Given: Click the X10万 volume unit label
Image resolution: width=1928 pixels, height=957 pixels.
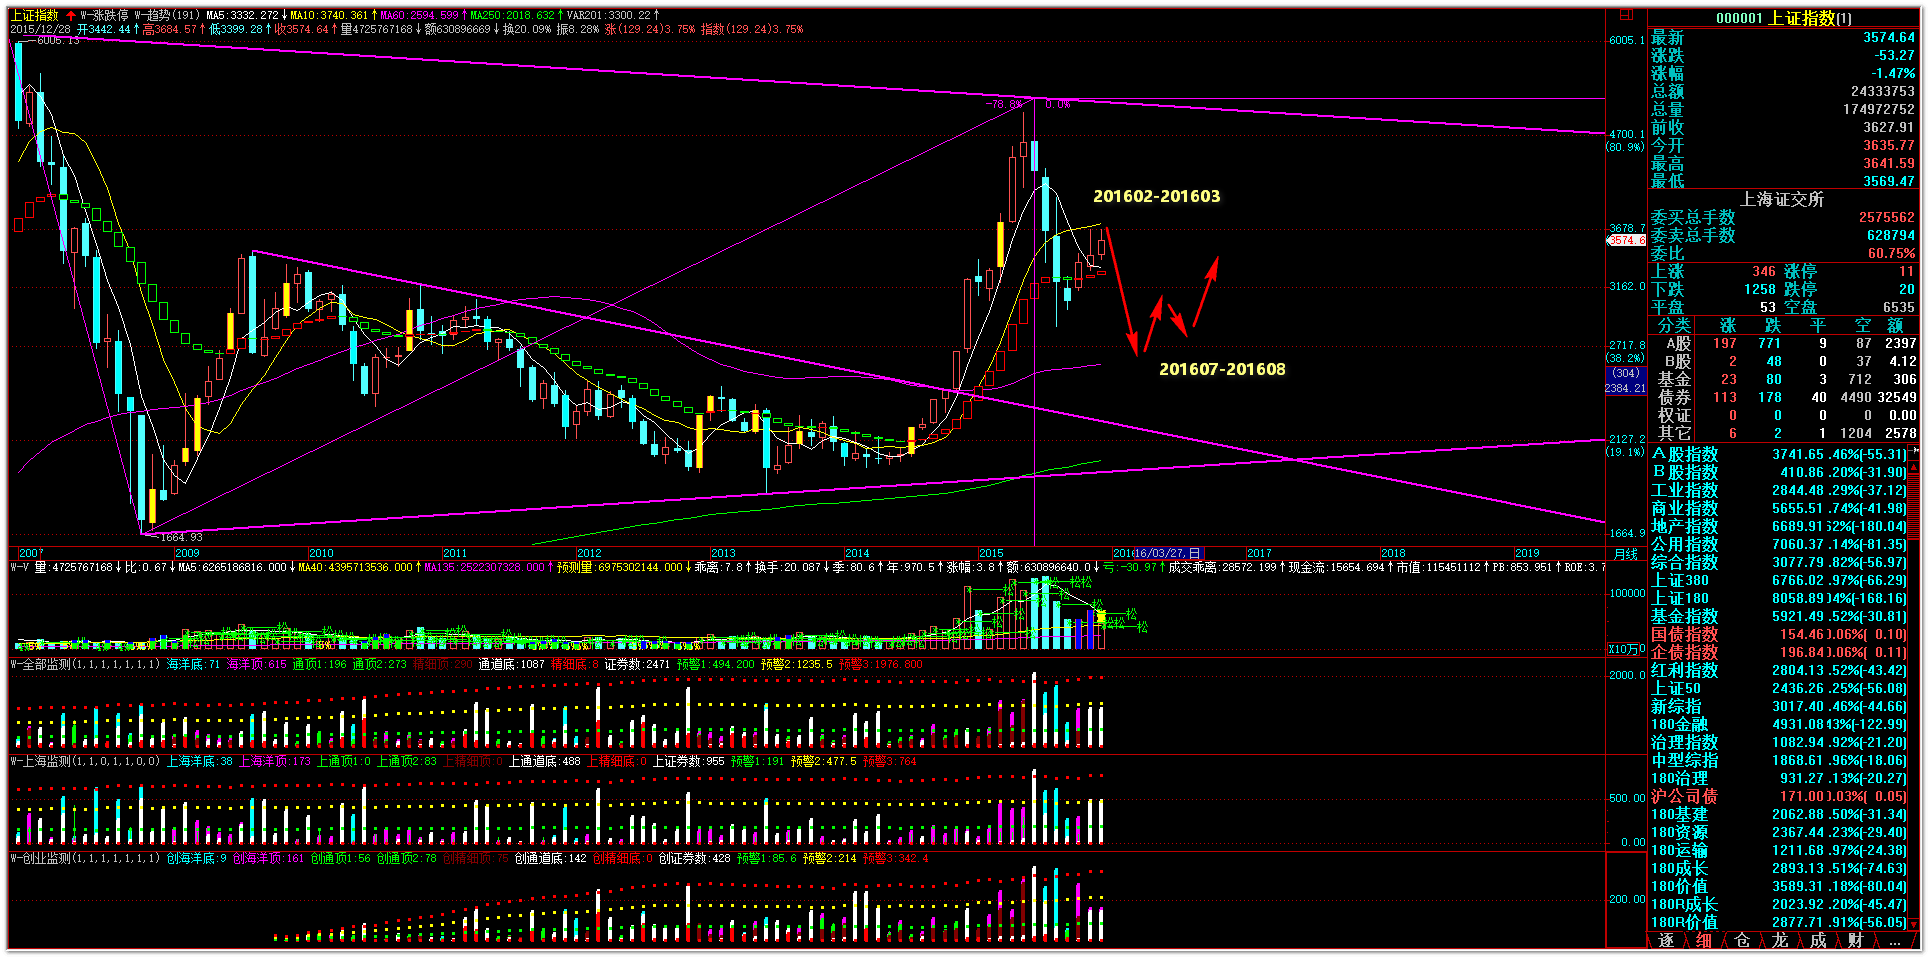Looking at the screenshot, I should (1626, 649).
